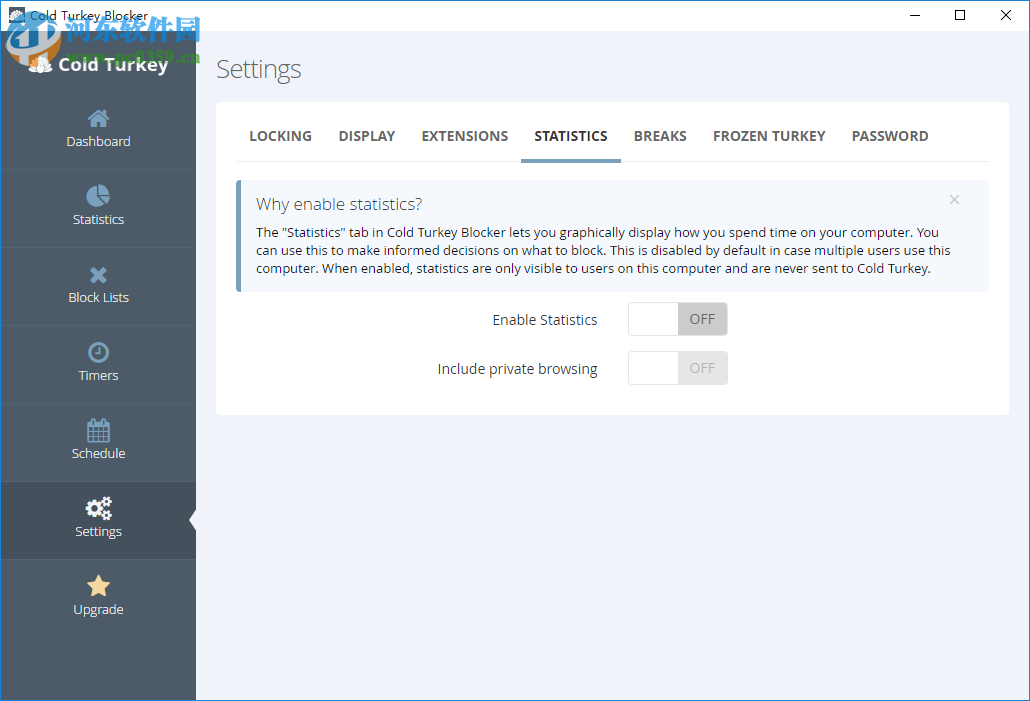Screen dimensions: 1030x701
Task: Switch to the DISPLAY tab
Action: (x=367, y=136)
